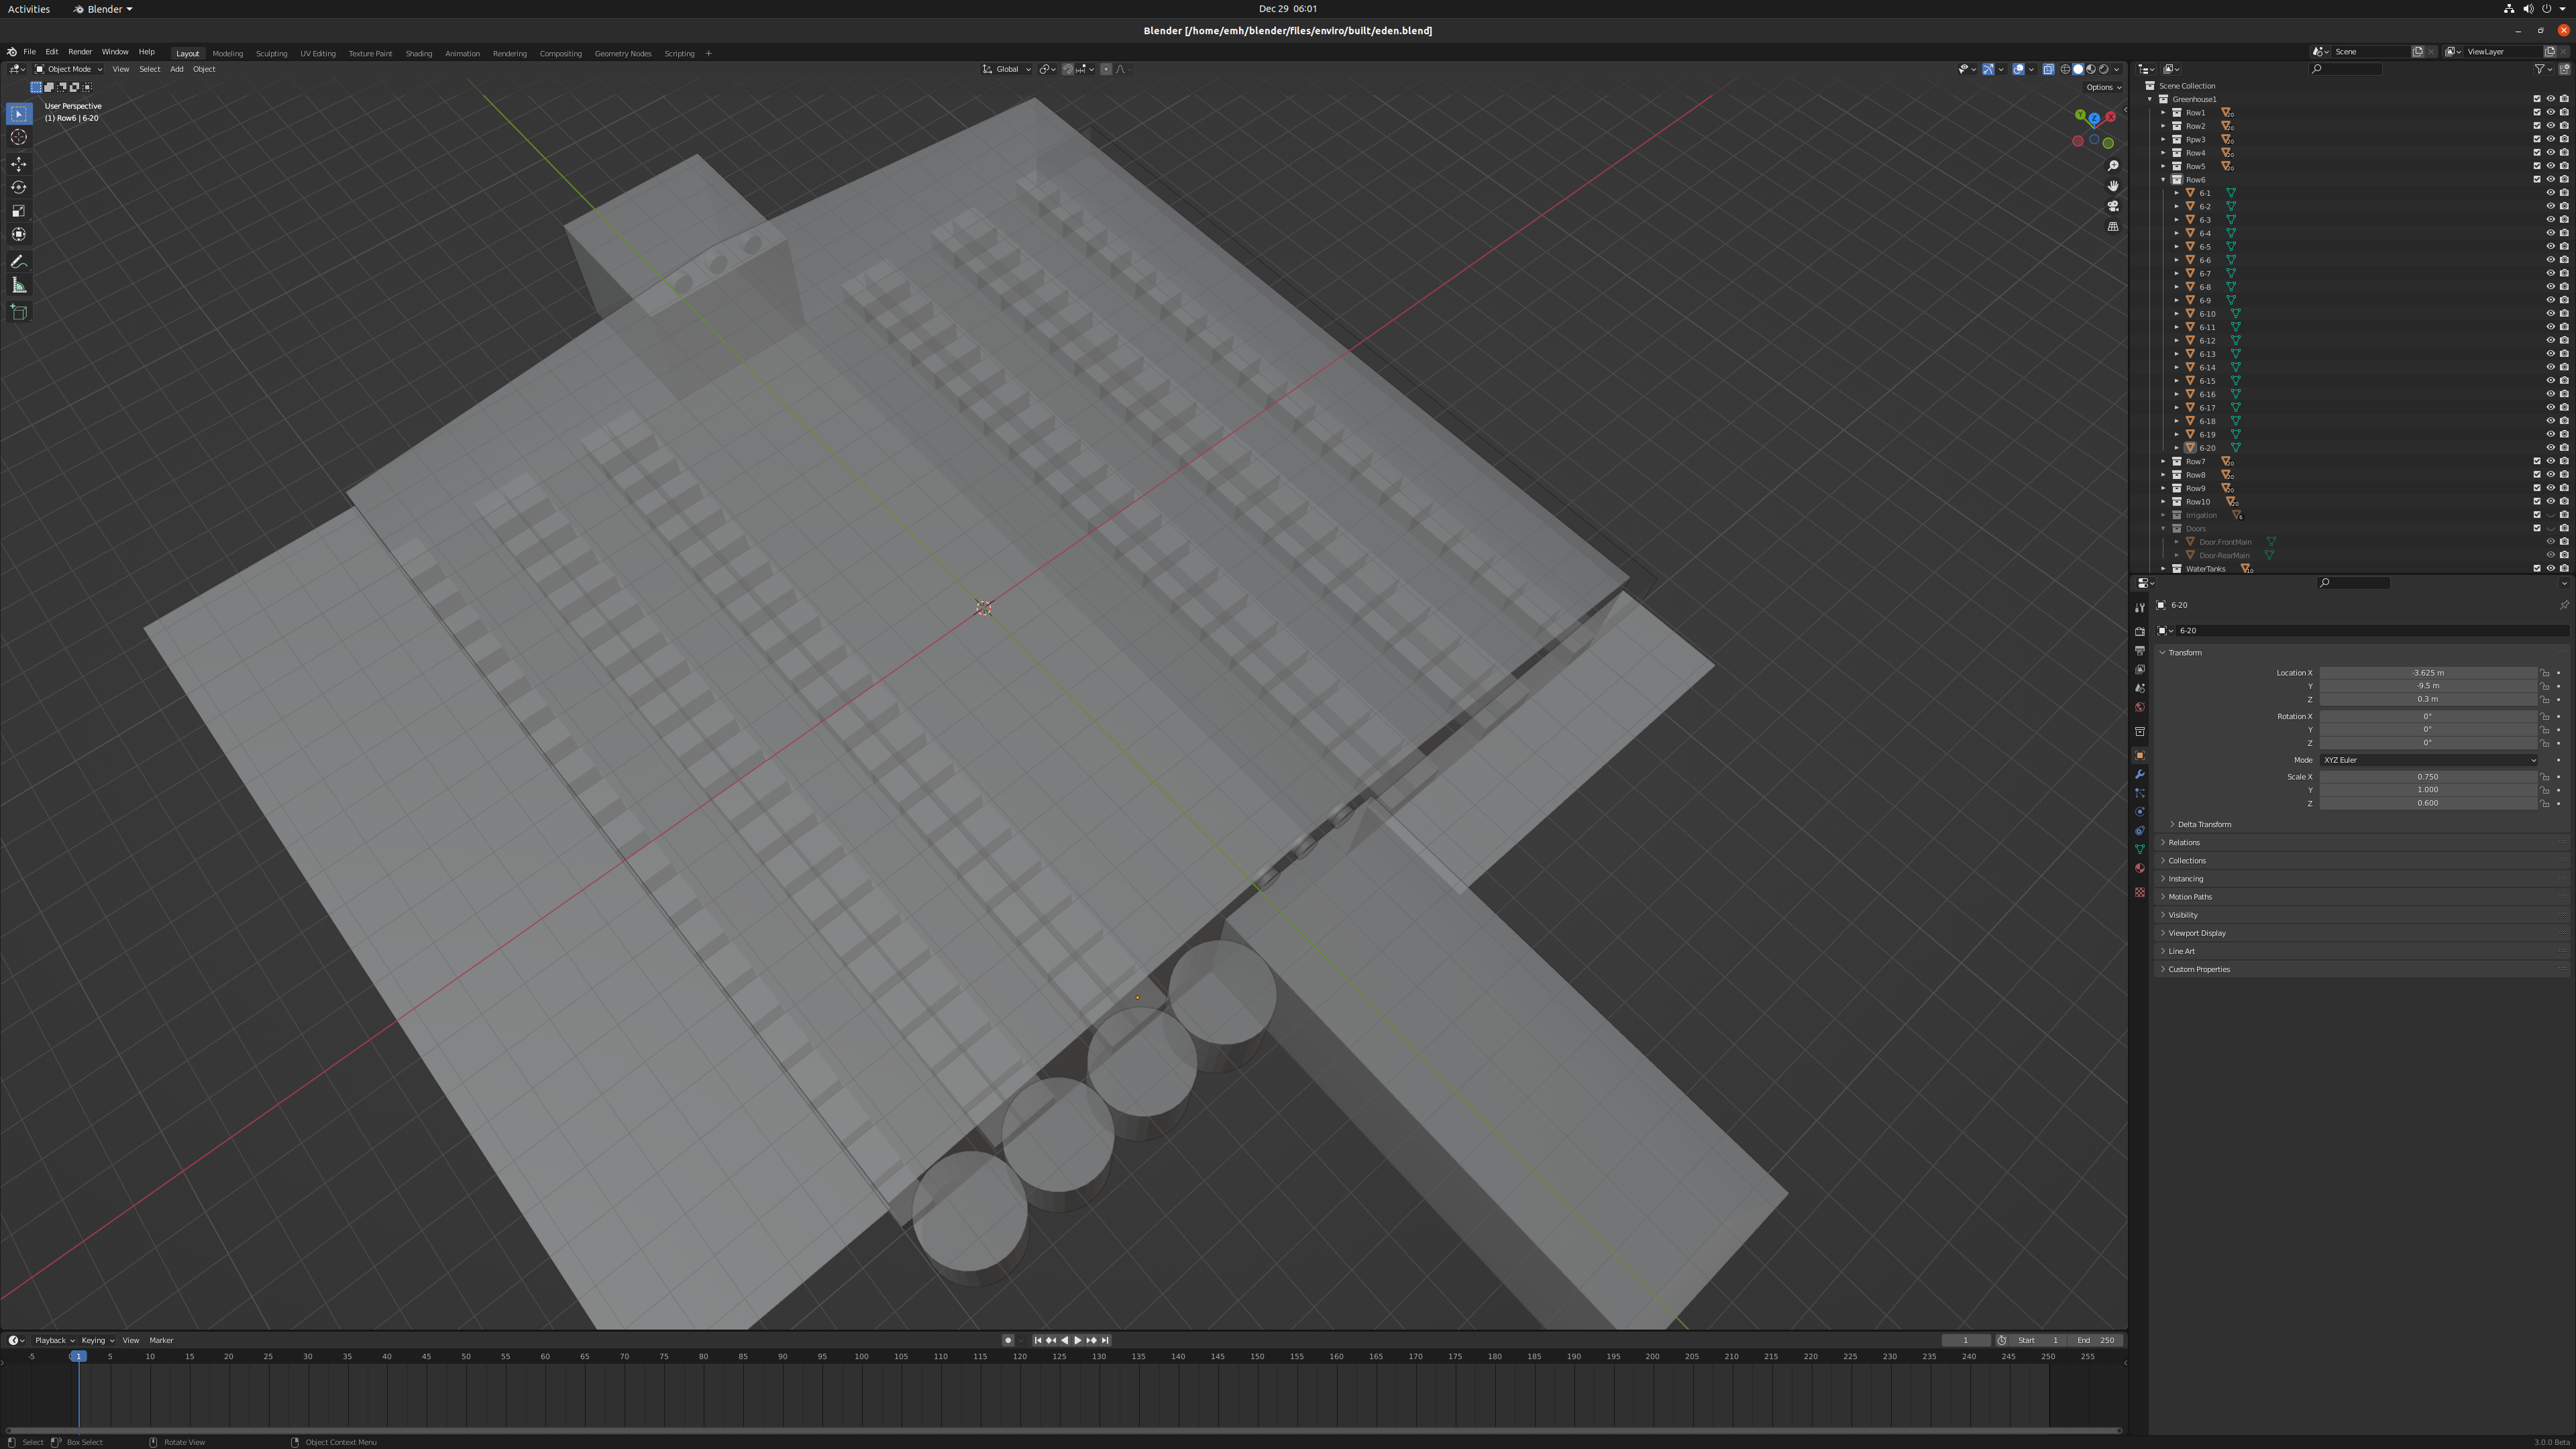Hide Row7 collection in viewport

pos(2550,461)
